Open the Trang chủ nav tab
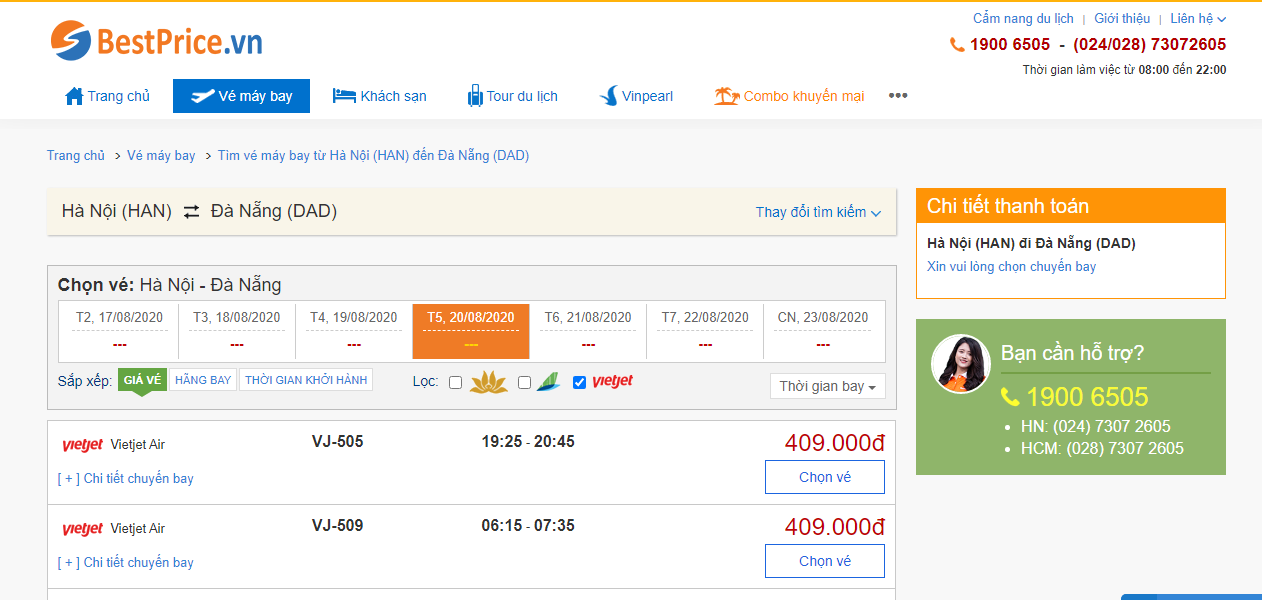The height and width of the screenshot is (600, 1262). click(107, 96)
